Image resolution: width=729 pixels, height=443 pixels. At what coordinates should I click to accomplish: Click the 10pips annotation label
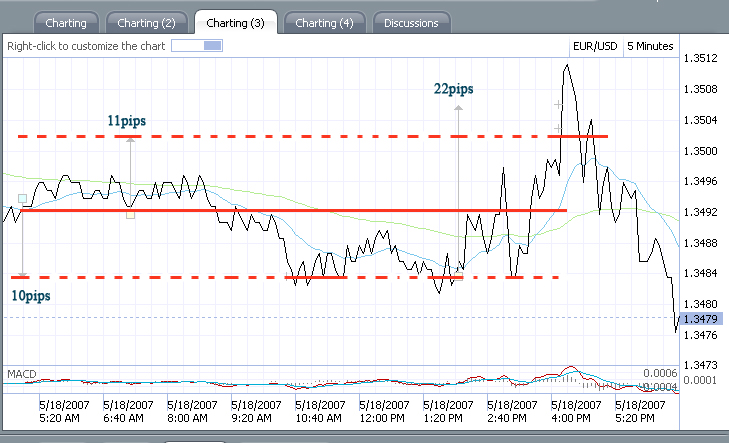(x=31, y=296)
